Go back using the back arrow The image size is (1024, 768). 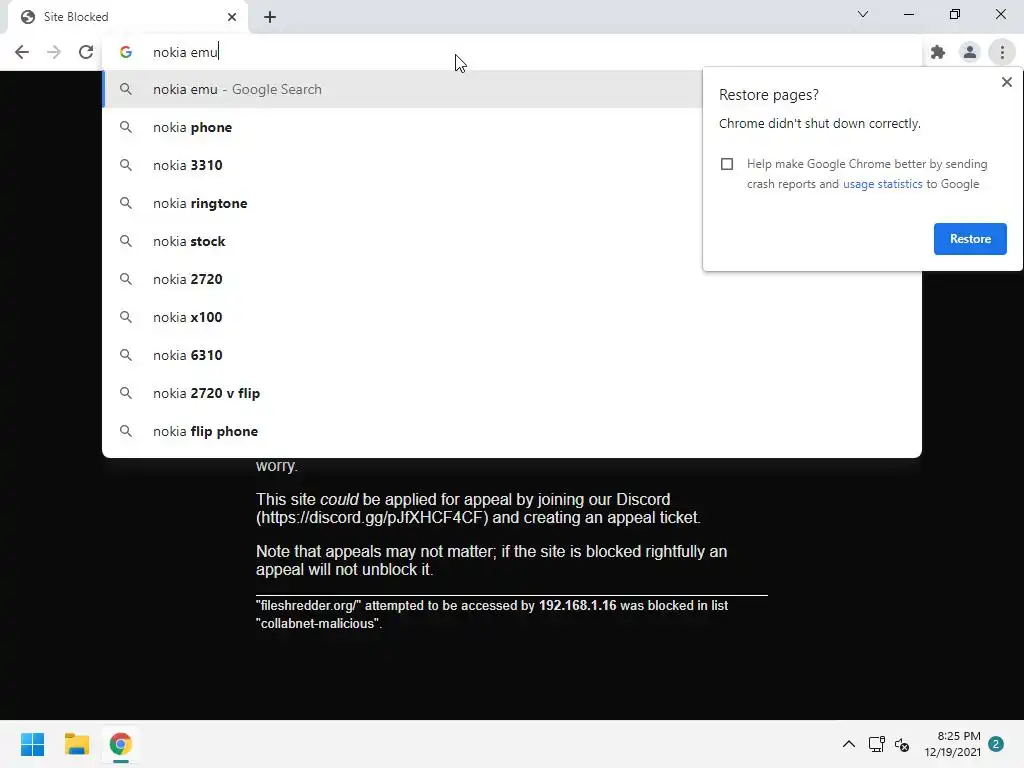tap(22, 52)
